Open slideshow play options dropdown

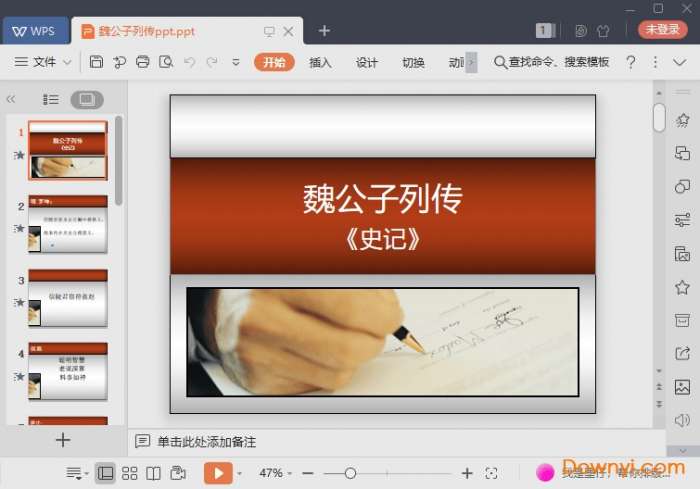point(239,473)
